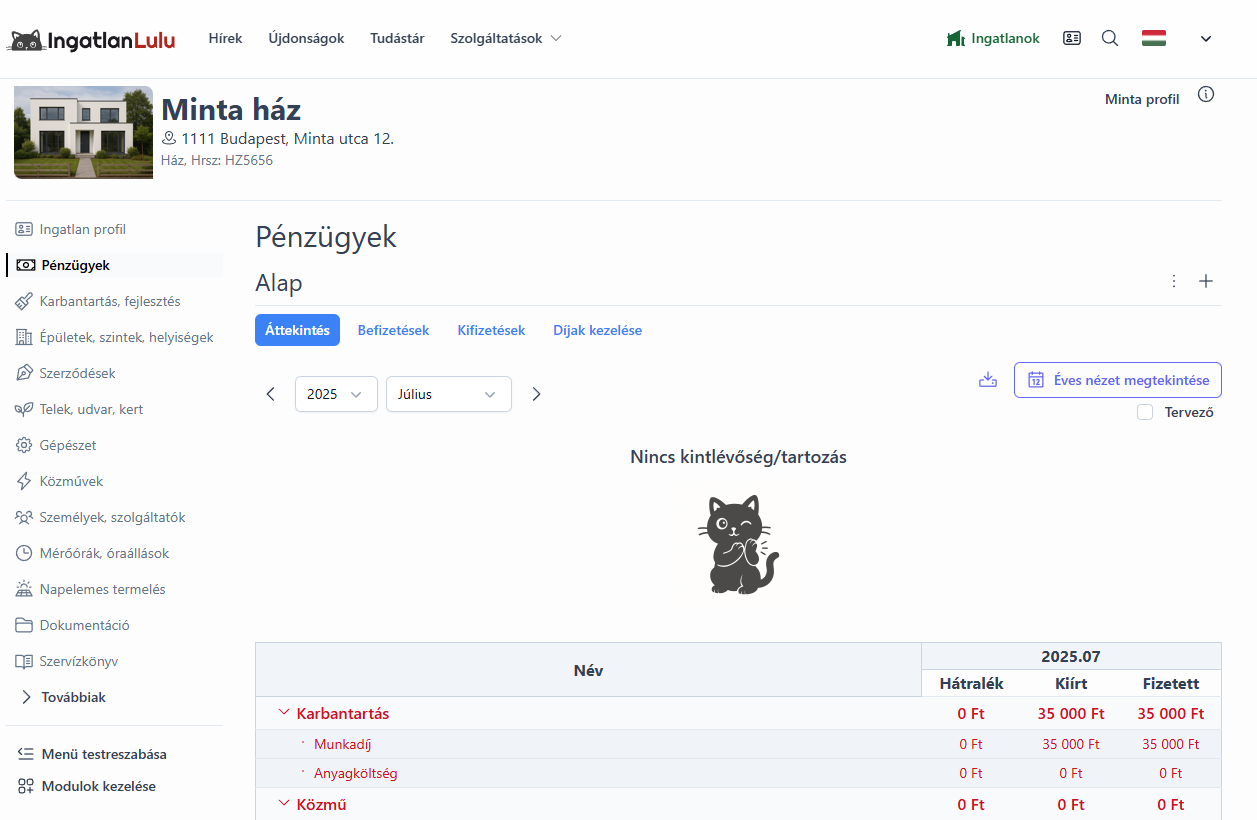Click the Munkadíj row name

pos(342,744)
